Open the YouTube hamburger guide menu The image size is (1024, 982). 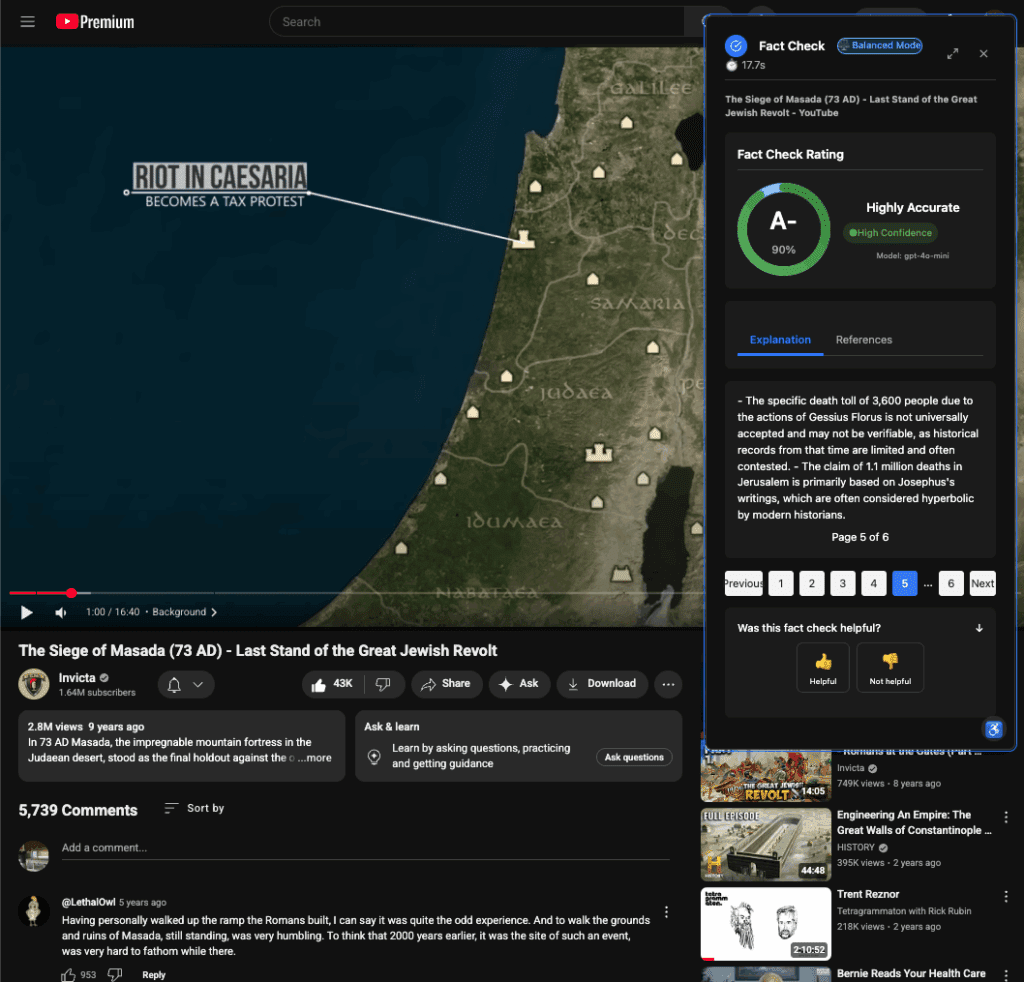(27, 22)
